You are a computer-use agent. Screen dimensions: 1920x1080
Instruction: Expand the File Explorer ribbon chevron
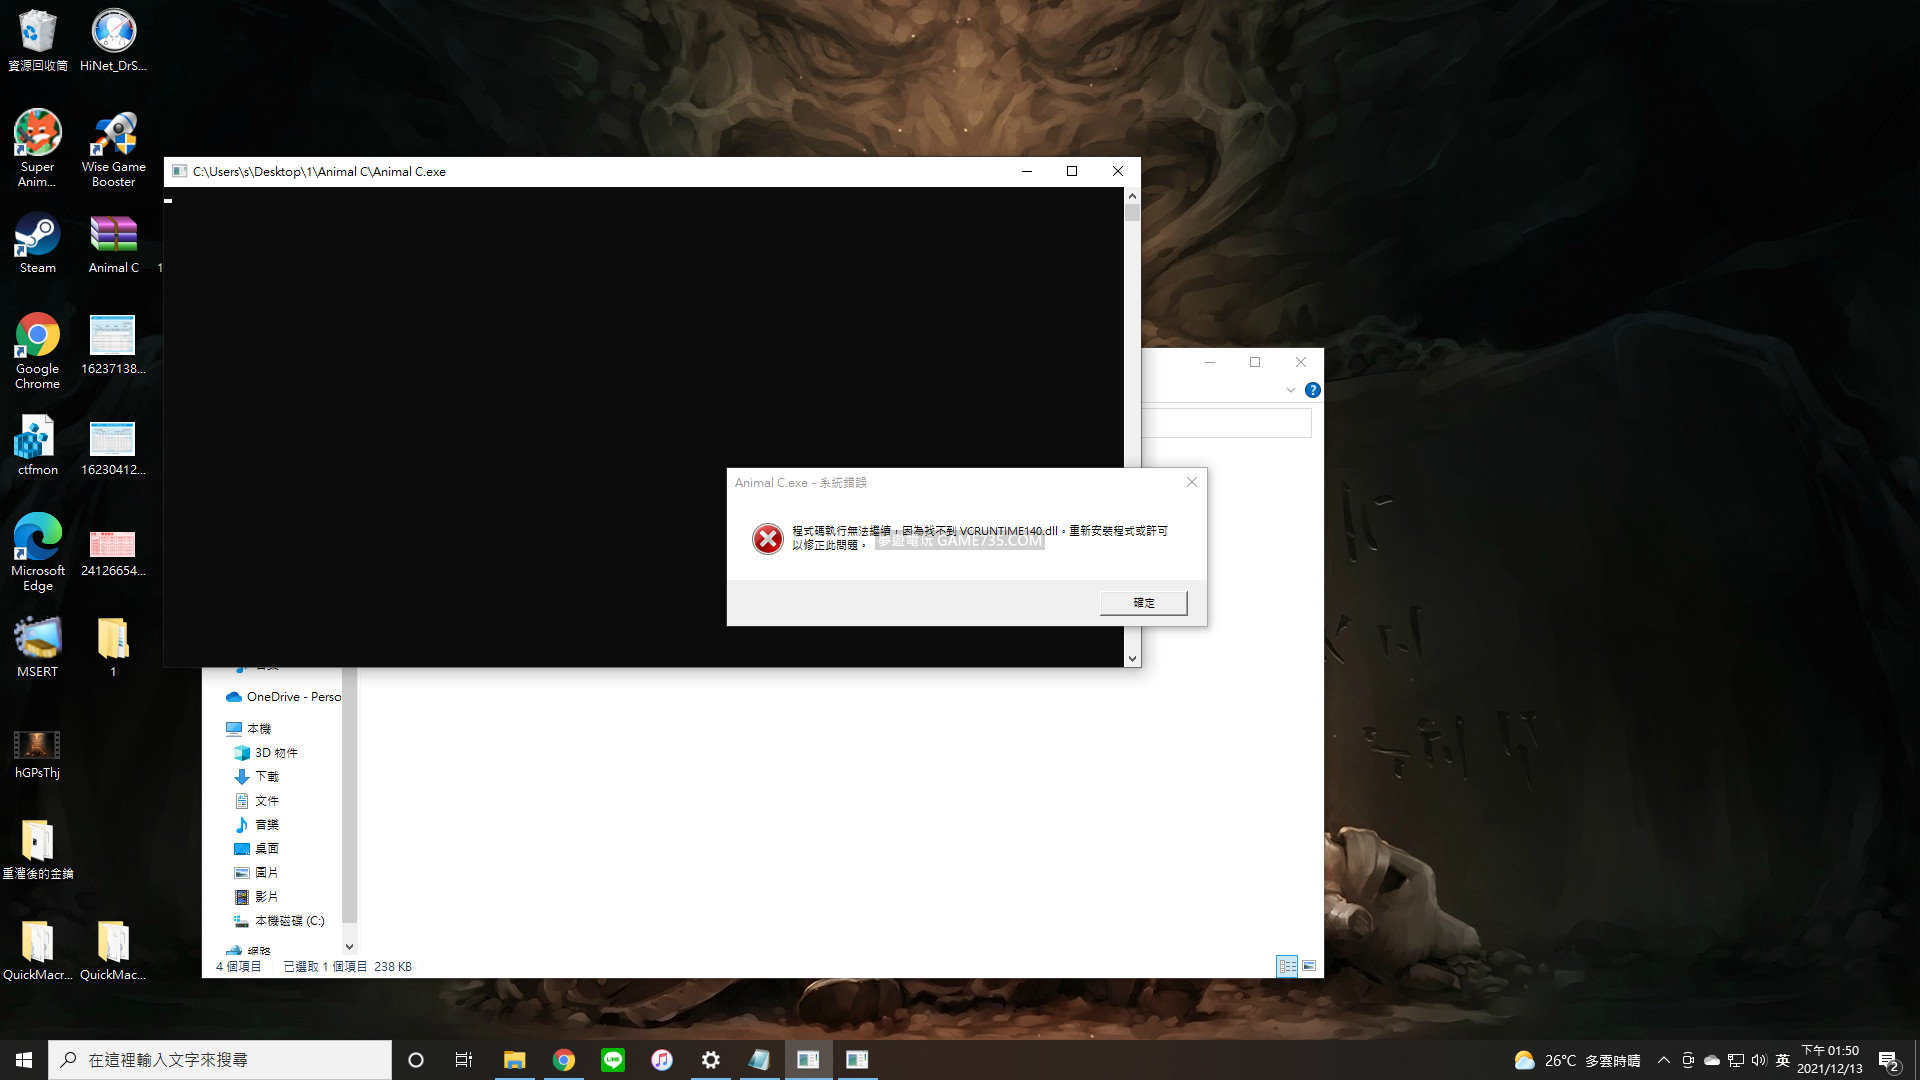point(1290,390)
